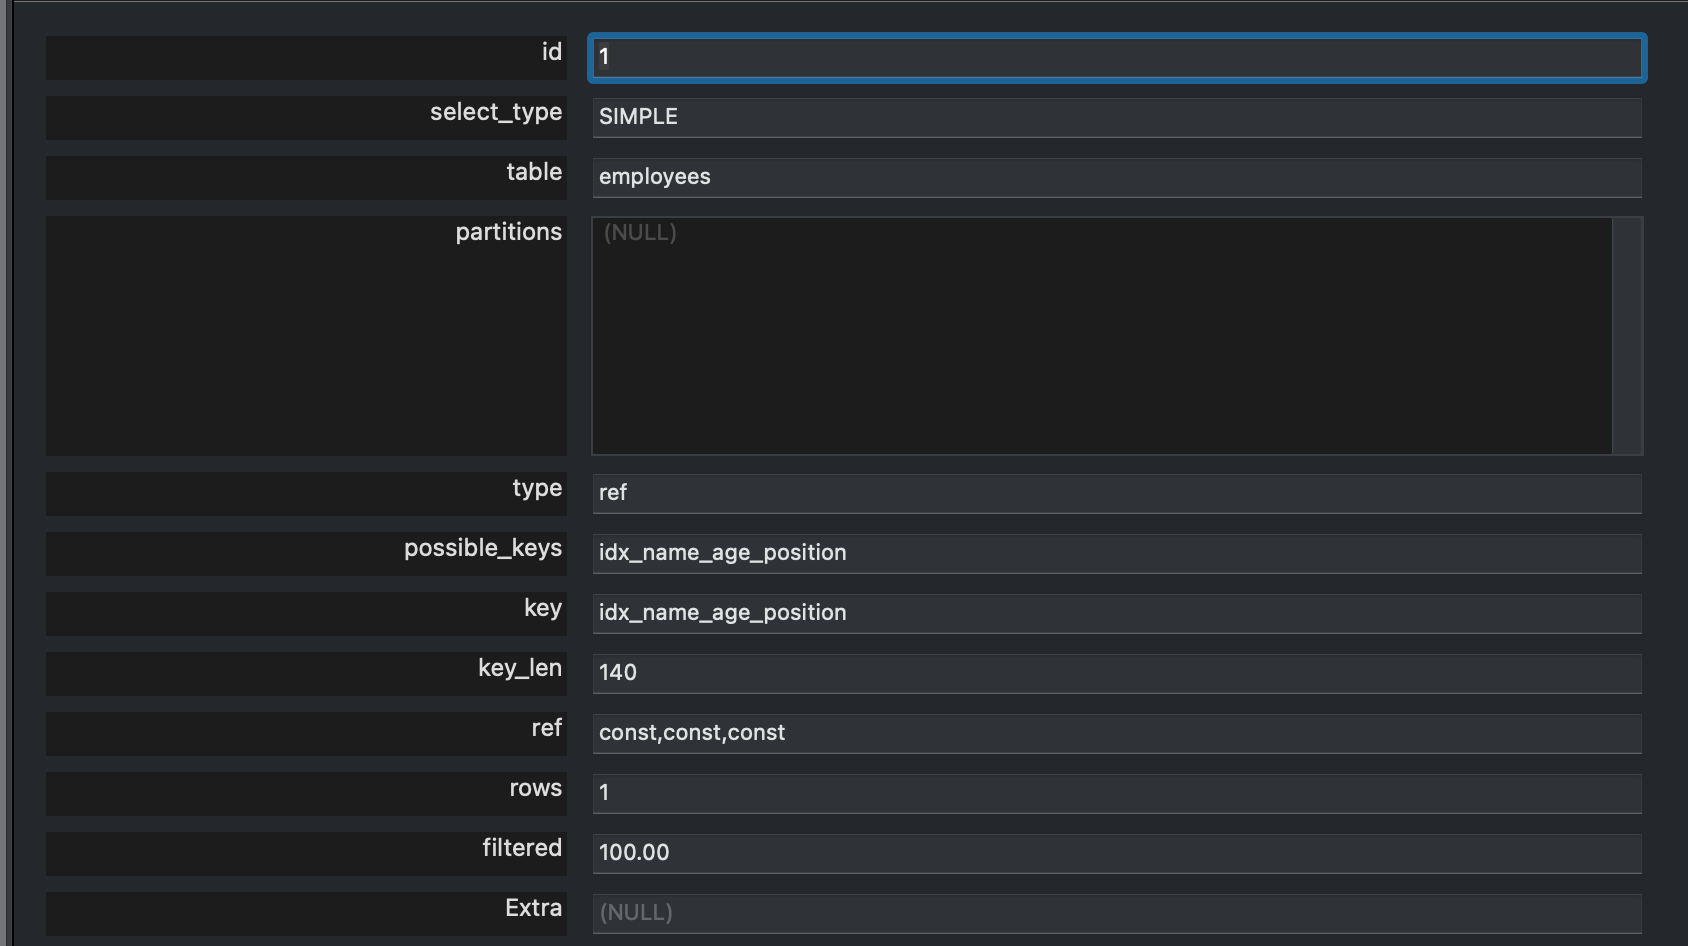Viewport: 1688px width, 946px height.
Task: Focus the Extra field showing NULL
Action: tap(1116, 913)
